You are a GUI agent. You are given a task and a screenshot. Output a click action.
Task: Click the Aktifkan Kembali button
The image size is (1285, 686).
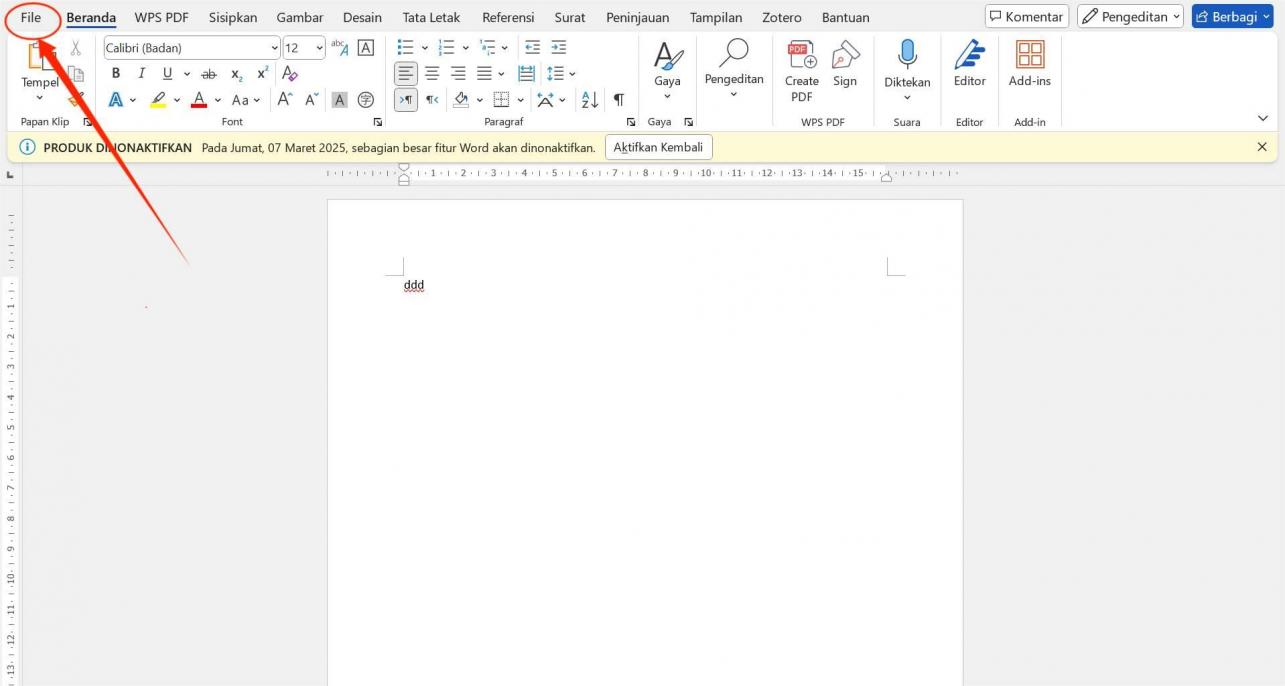tap(658, 147)
